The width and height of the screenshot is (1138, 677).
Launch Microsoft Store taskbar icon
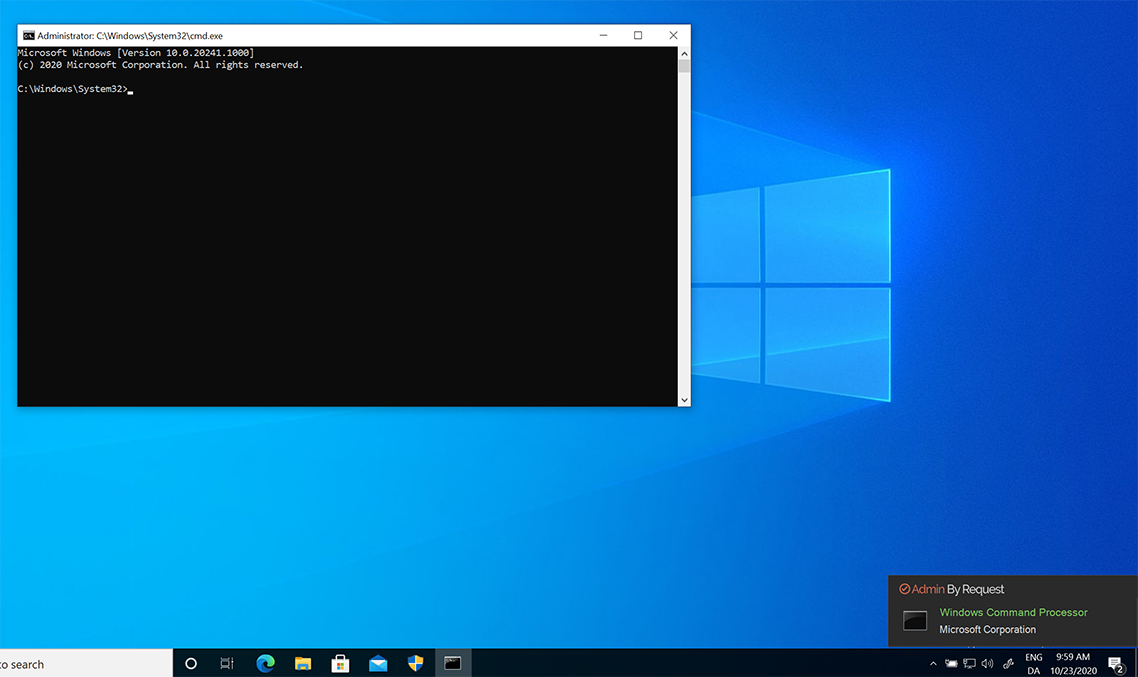(x=340, y=663)
